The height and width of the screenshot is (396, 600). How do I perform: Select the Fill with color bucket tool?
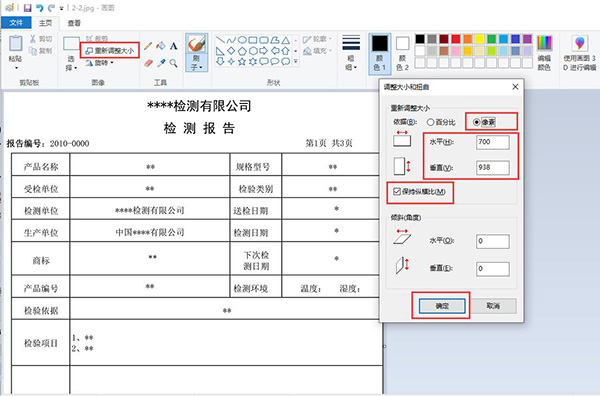161,46
